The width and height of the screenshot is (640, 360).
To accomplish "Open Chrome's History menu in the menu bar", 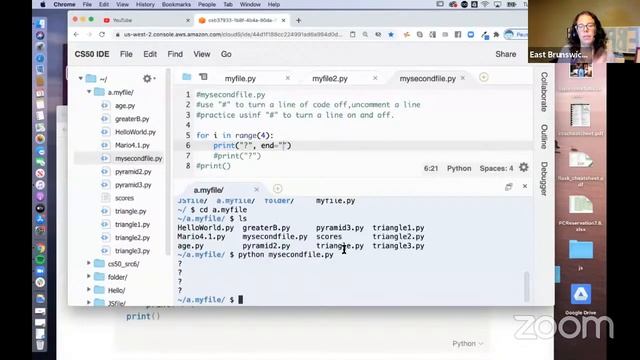I will pyautogui.click(x=145, y=4).
